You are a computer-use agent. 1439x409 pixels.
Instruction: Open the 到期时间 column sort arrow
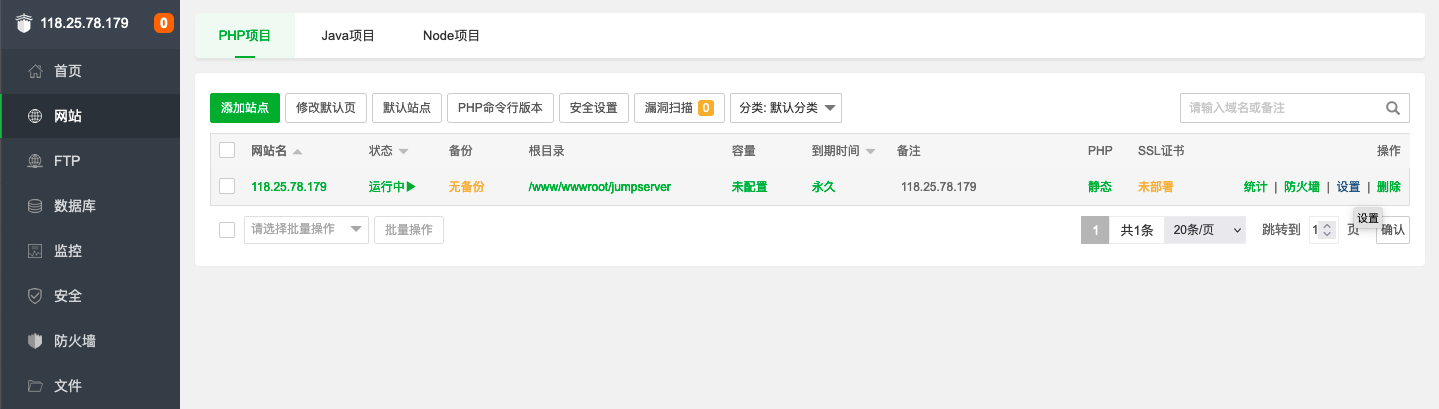[x=870, y=151]
